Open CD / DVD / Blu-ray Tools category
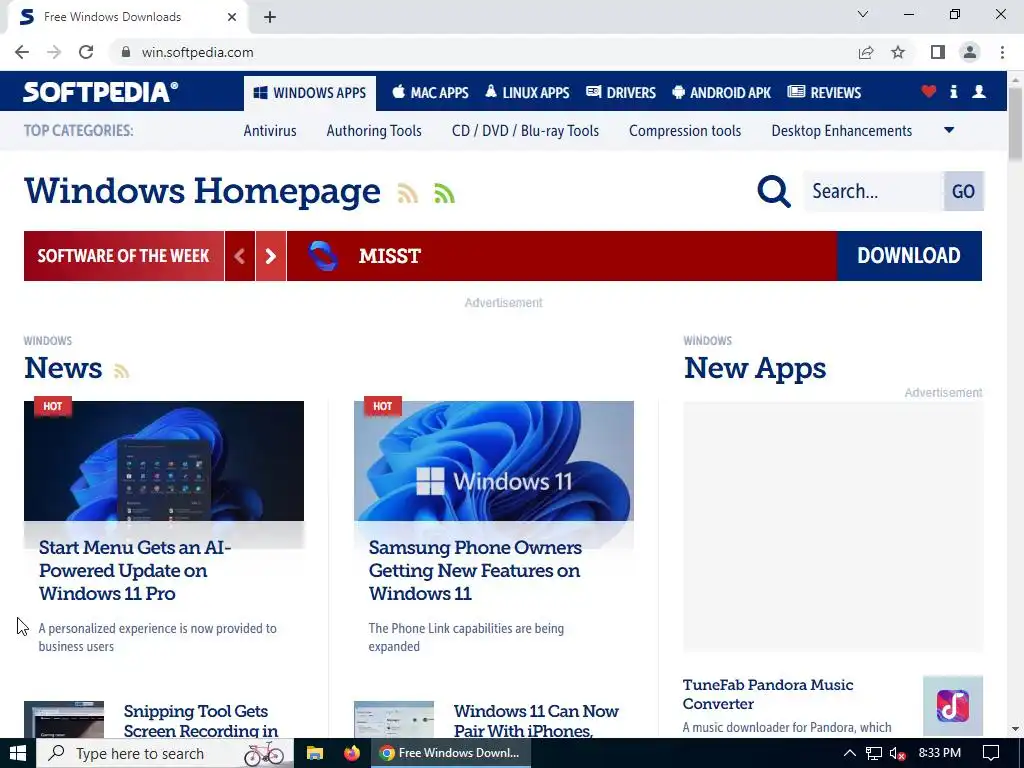Image resolution: width=1024 pixels, height=768 pixels. pyautogui.click(x=525, y=131)
